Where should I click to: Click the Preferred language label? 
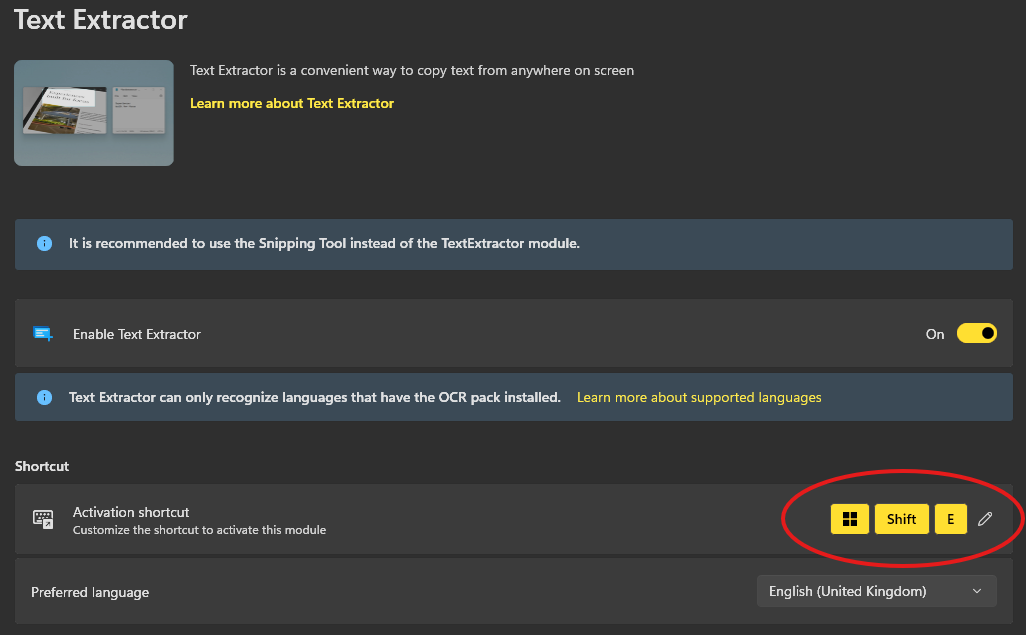click(x=90, y=592)
